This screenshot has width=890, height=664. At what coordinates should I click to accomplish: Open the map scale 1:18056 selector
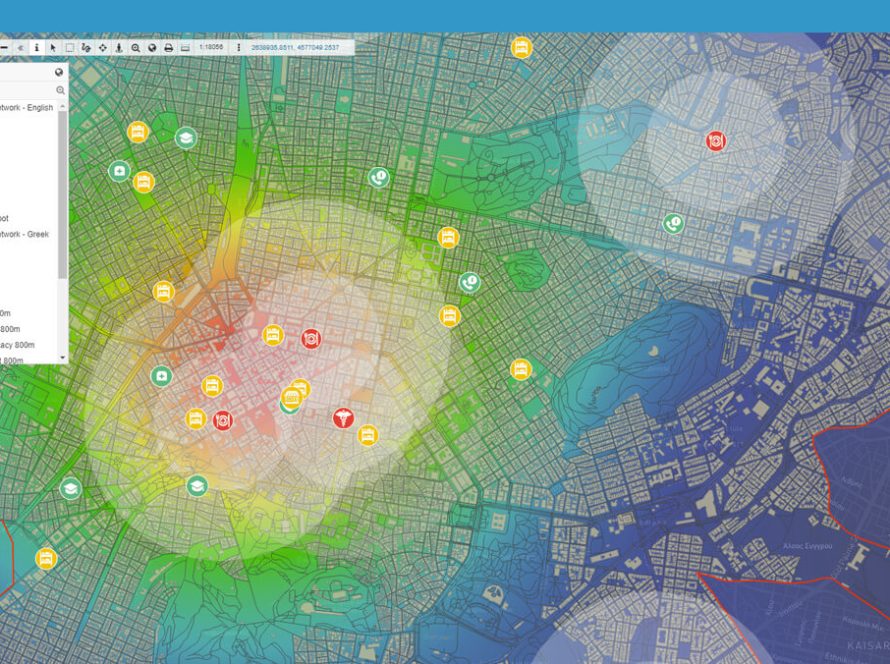coord(211,47)
